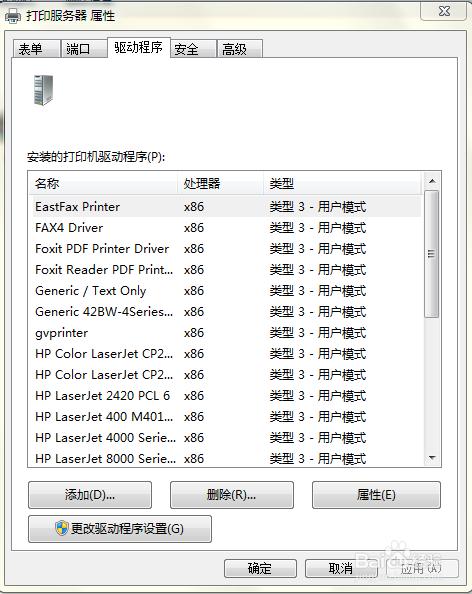
Task: Click the scrollbar up arrow in driver list
Action: click(x=432, y=181)
